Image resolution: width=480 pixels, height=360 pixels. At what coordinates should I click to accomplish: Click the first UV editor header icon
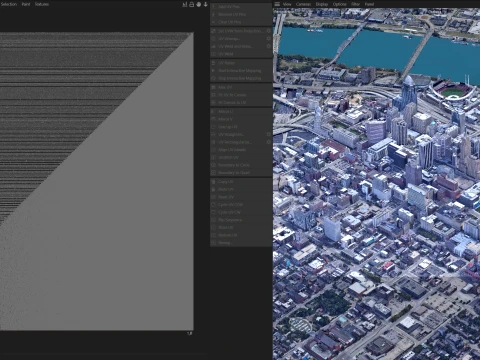coord(185,4)
